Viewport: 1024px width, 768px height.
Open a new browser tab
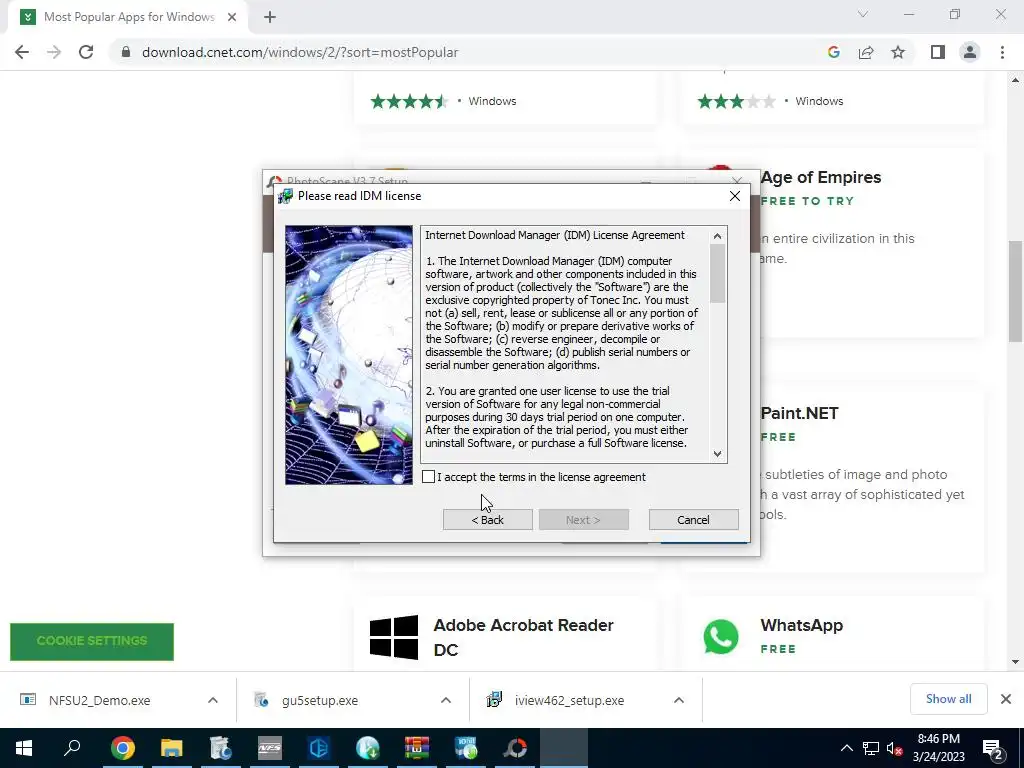pos(270,17)
